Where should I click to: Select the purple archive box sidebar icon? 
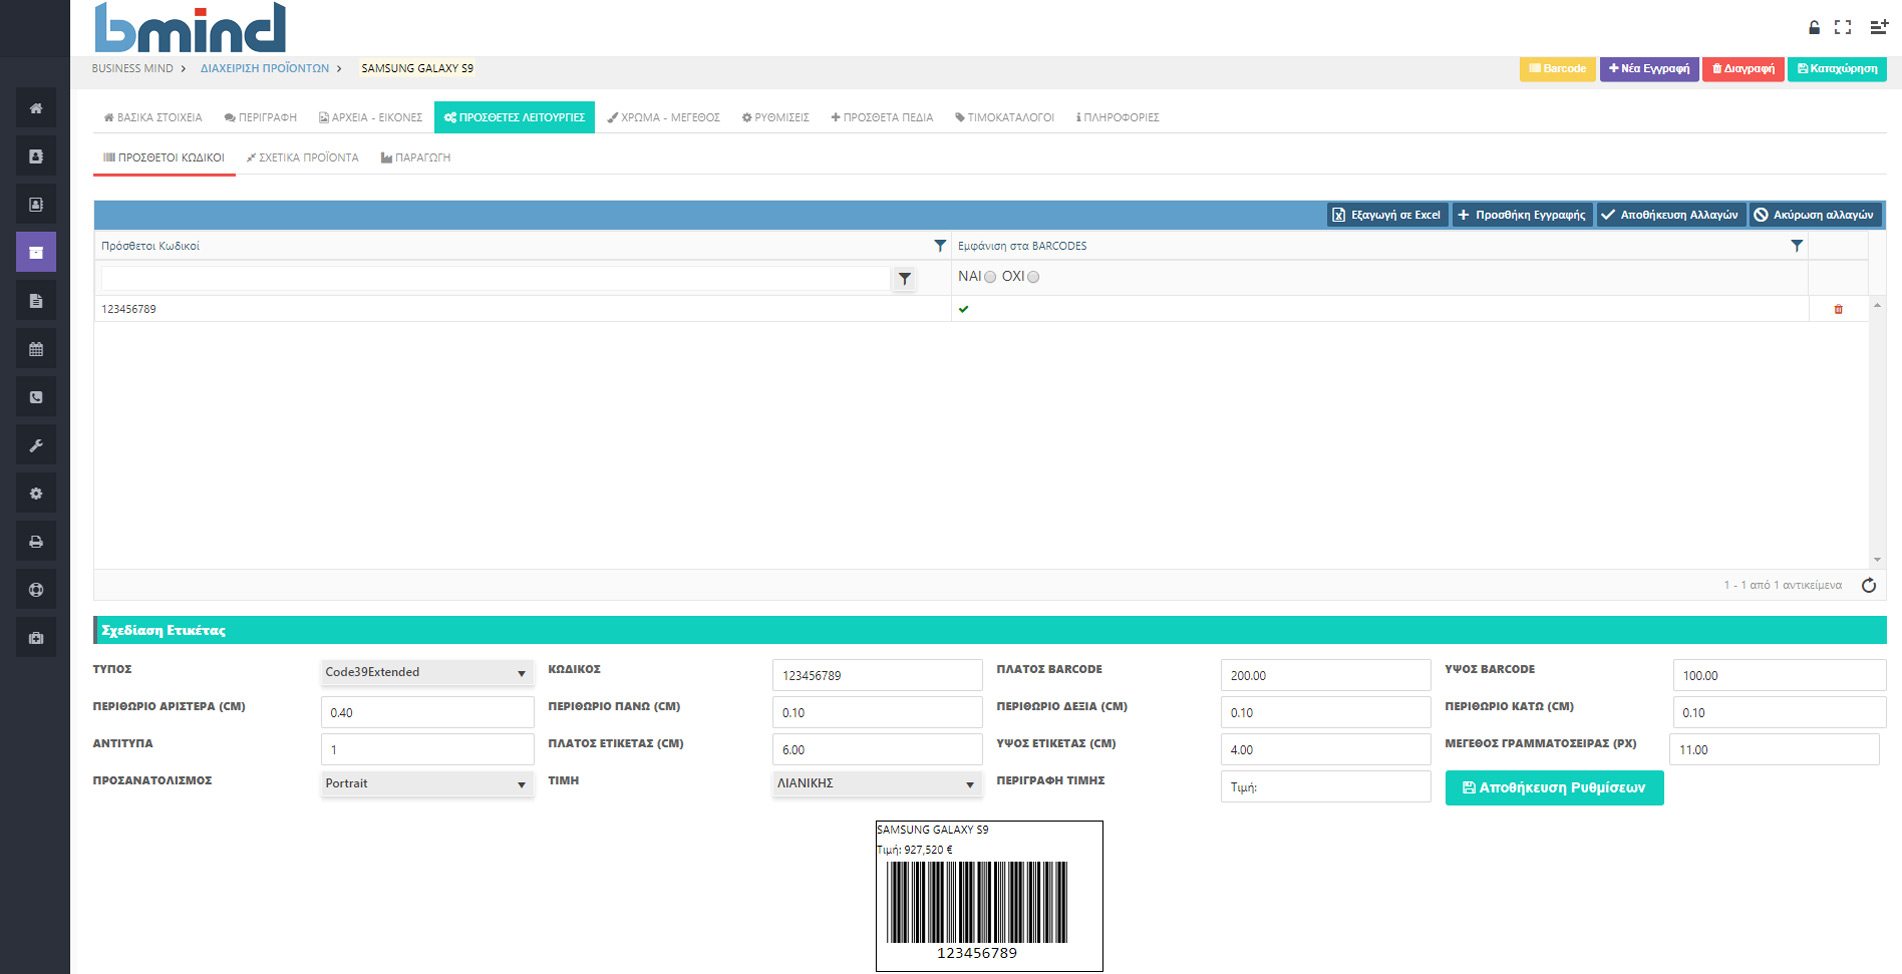click(x=36, y=252)
